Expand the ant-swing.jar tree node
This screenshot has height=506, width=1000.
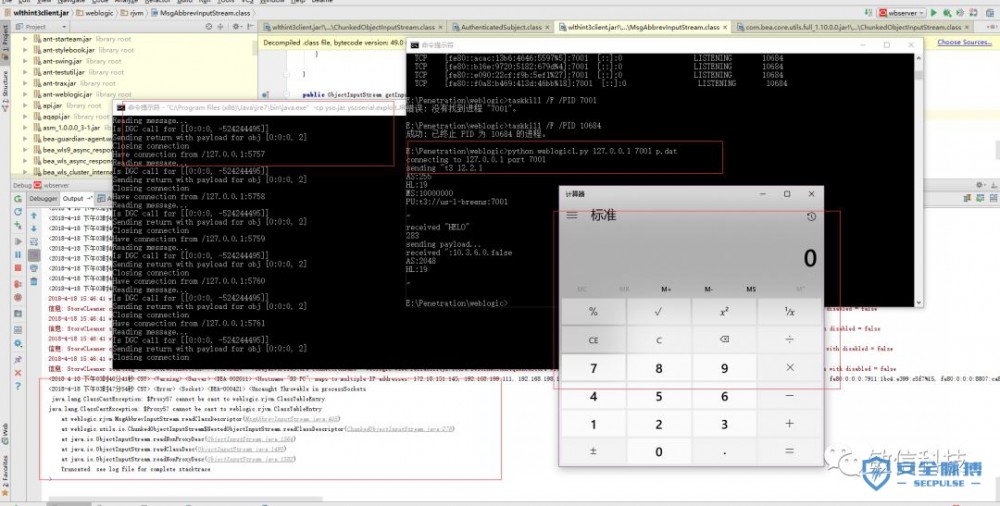[x=25, y=61]
